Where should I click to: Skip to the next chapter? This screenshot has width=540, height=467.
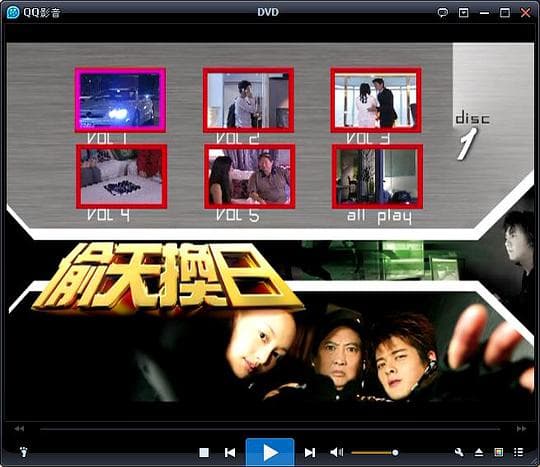310,453
